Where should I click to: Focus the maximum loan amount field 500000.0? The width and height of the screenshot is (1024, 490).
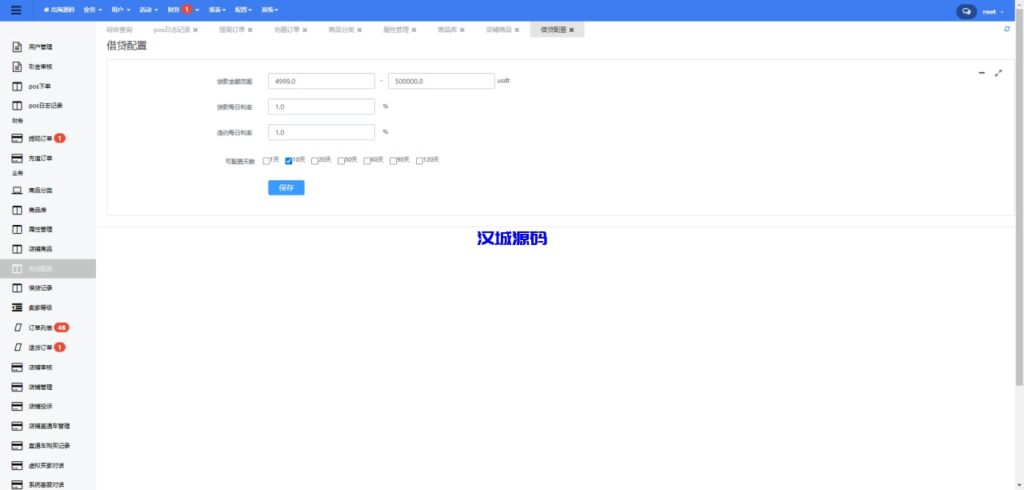point(441,81)
